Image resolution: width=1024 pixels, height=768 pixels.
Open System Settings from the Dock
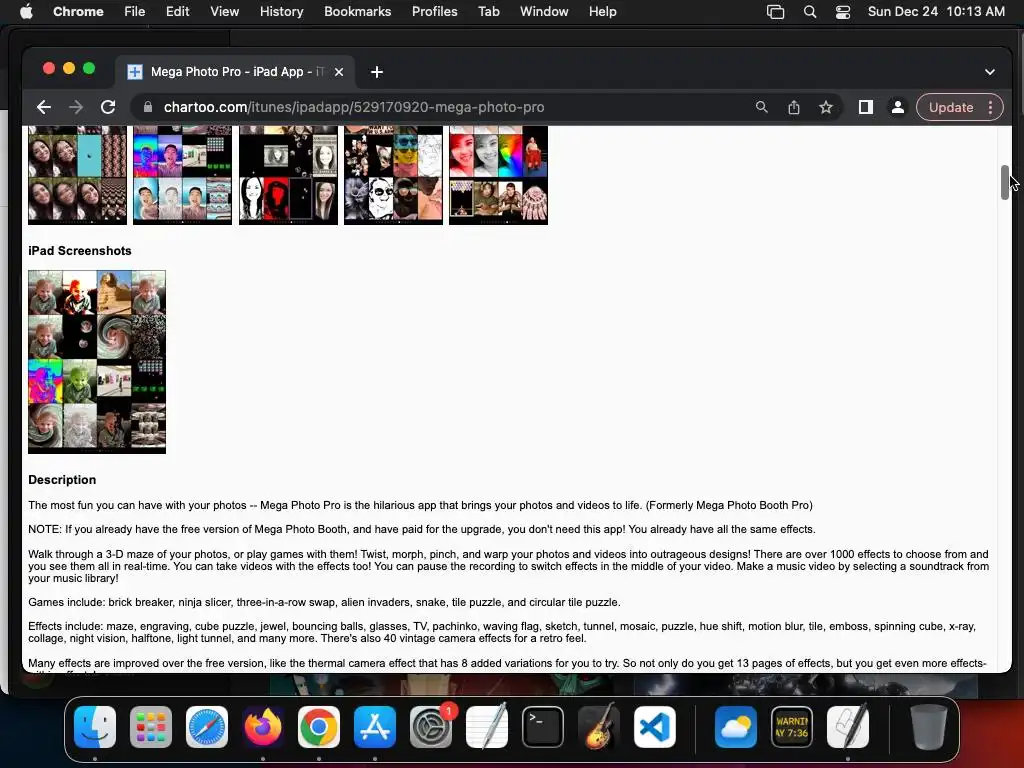click(x=431, y=727)
